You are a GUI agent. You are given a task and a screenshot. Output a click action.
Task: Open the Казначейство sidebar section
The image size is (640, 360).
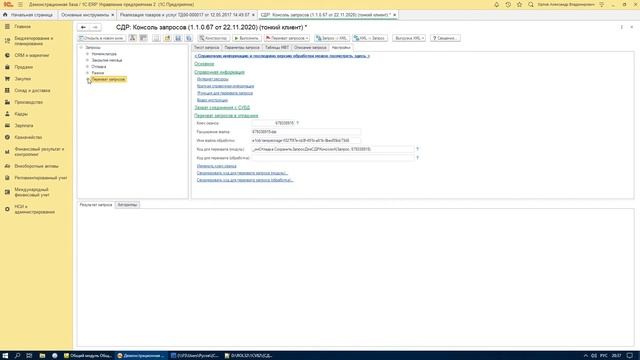coord(28,138)
